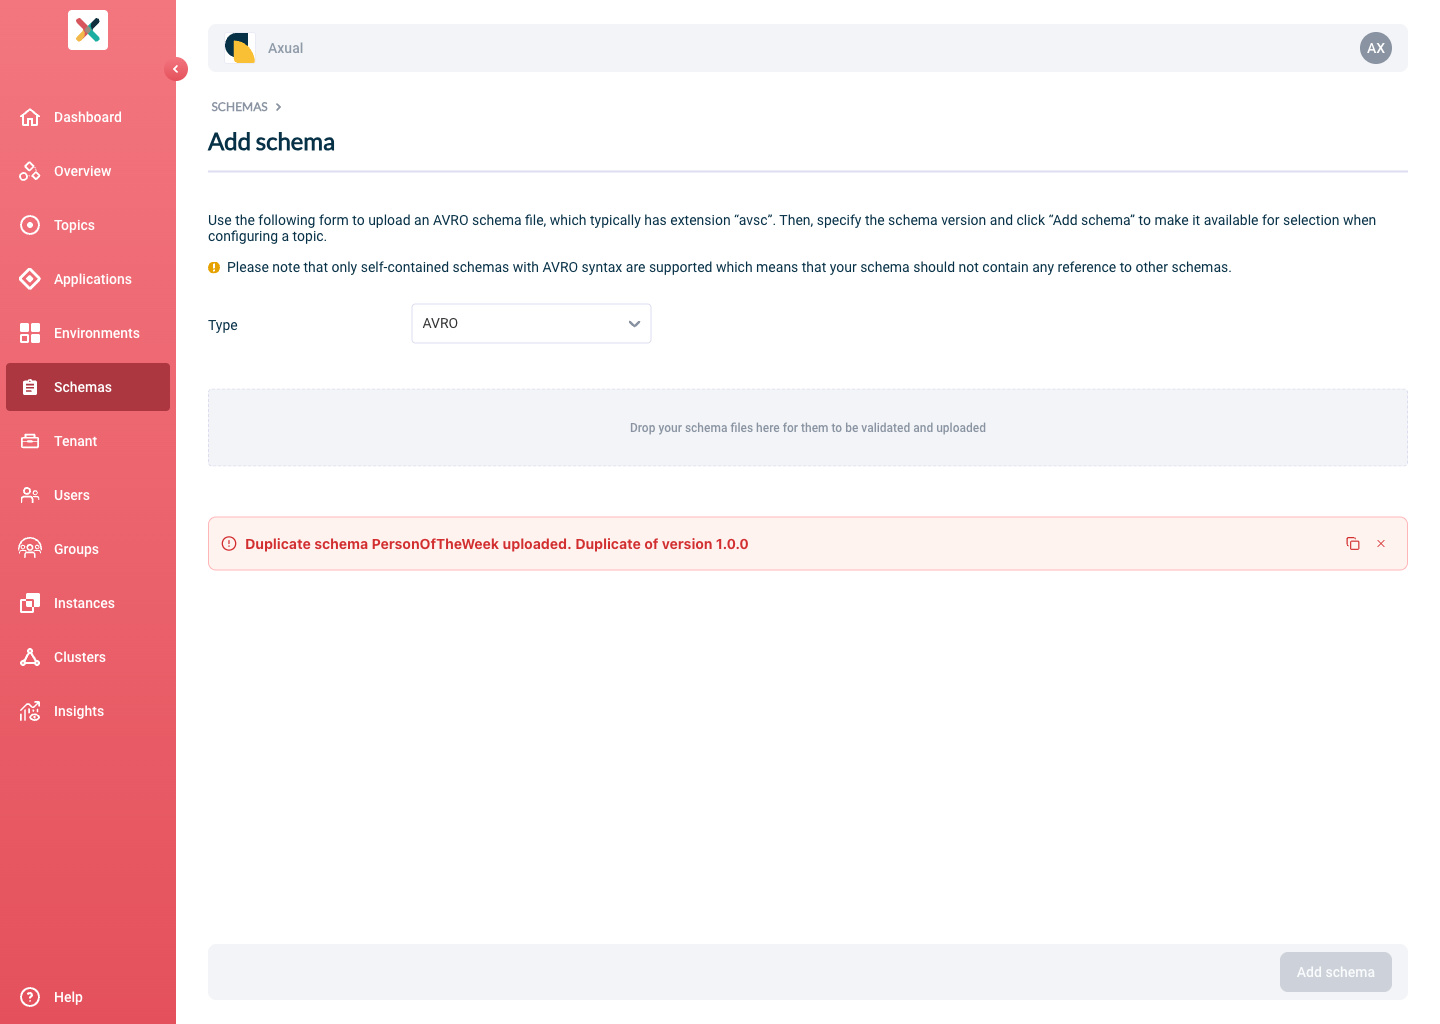Dismiss the duplicate schema error alert
Screen dimensions: 1440x1024
(1381, 544)
